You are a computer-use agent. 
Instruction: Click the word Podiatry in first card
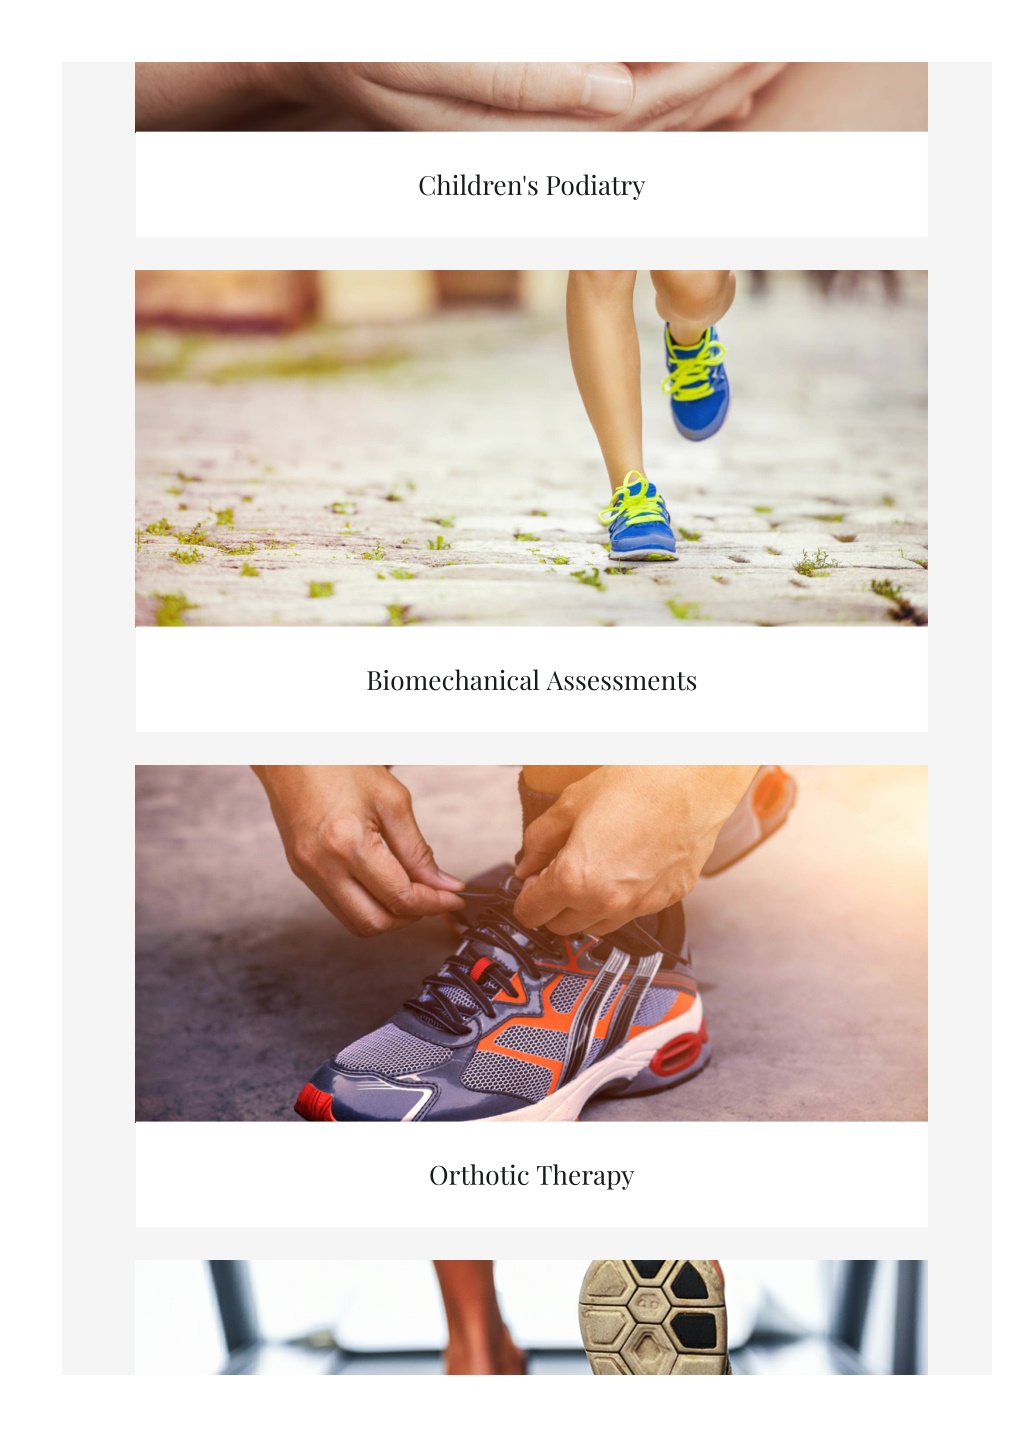click(x=595, y=186)
